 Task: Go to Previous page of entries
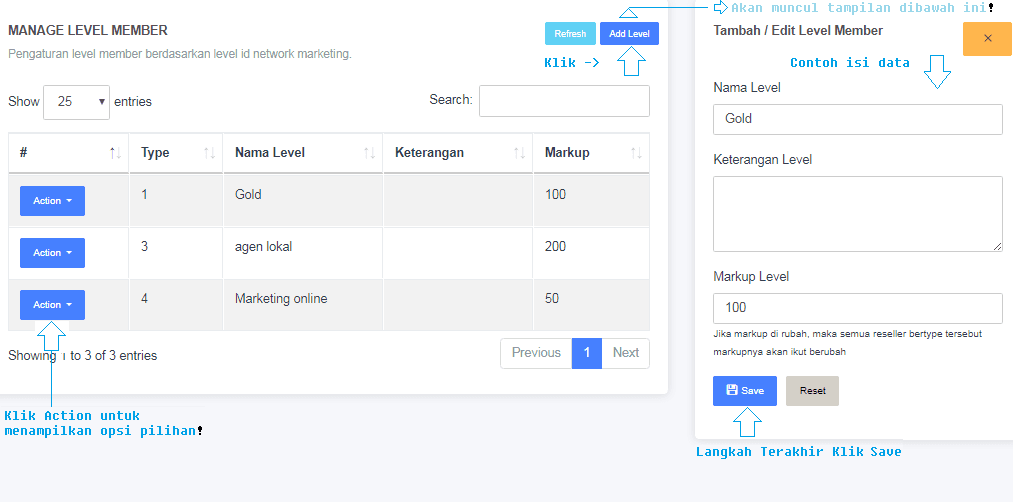pyautogui.click(x=536, y=353)
